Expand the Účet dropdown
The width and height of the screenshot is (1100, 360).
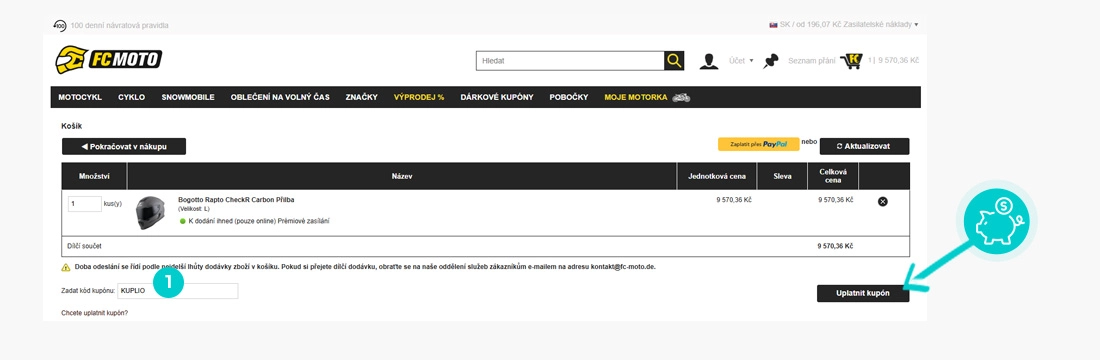tap(741, 61)
